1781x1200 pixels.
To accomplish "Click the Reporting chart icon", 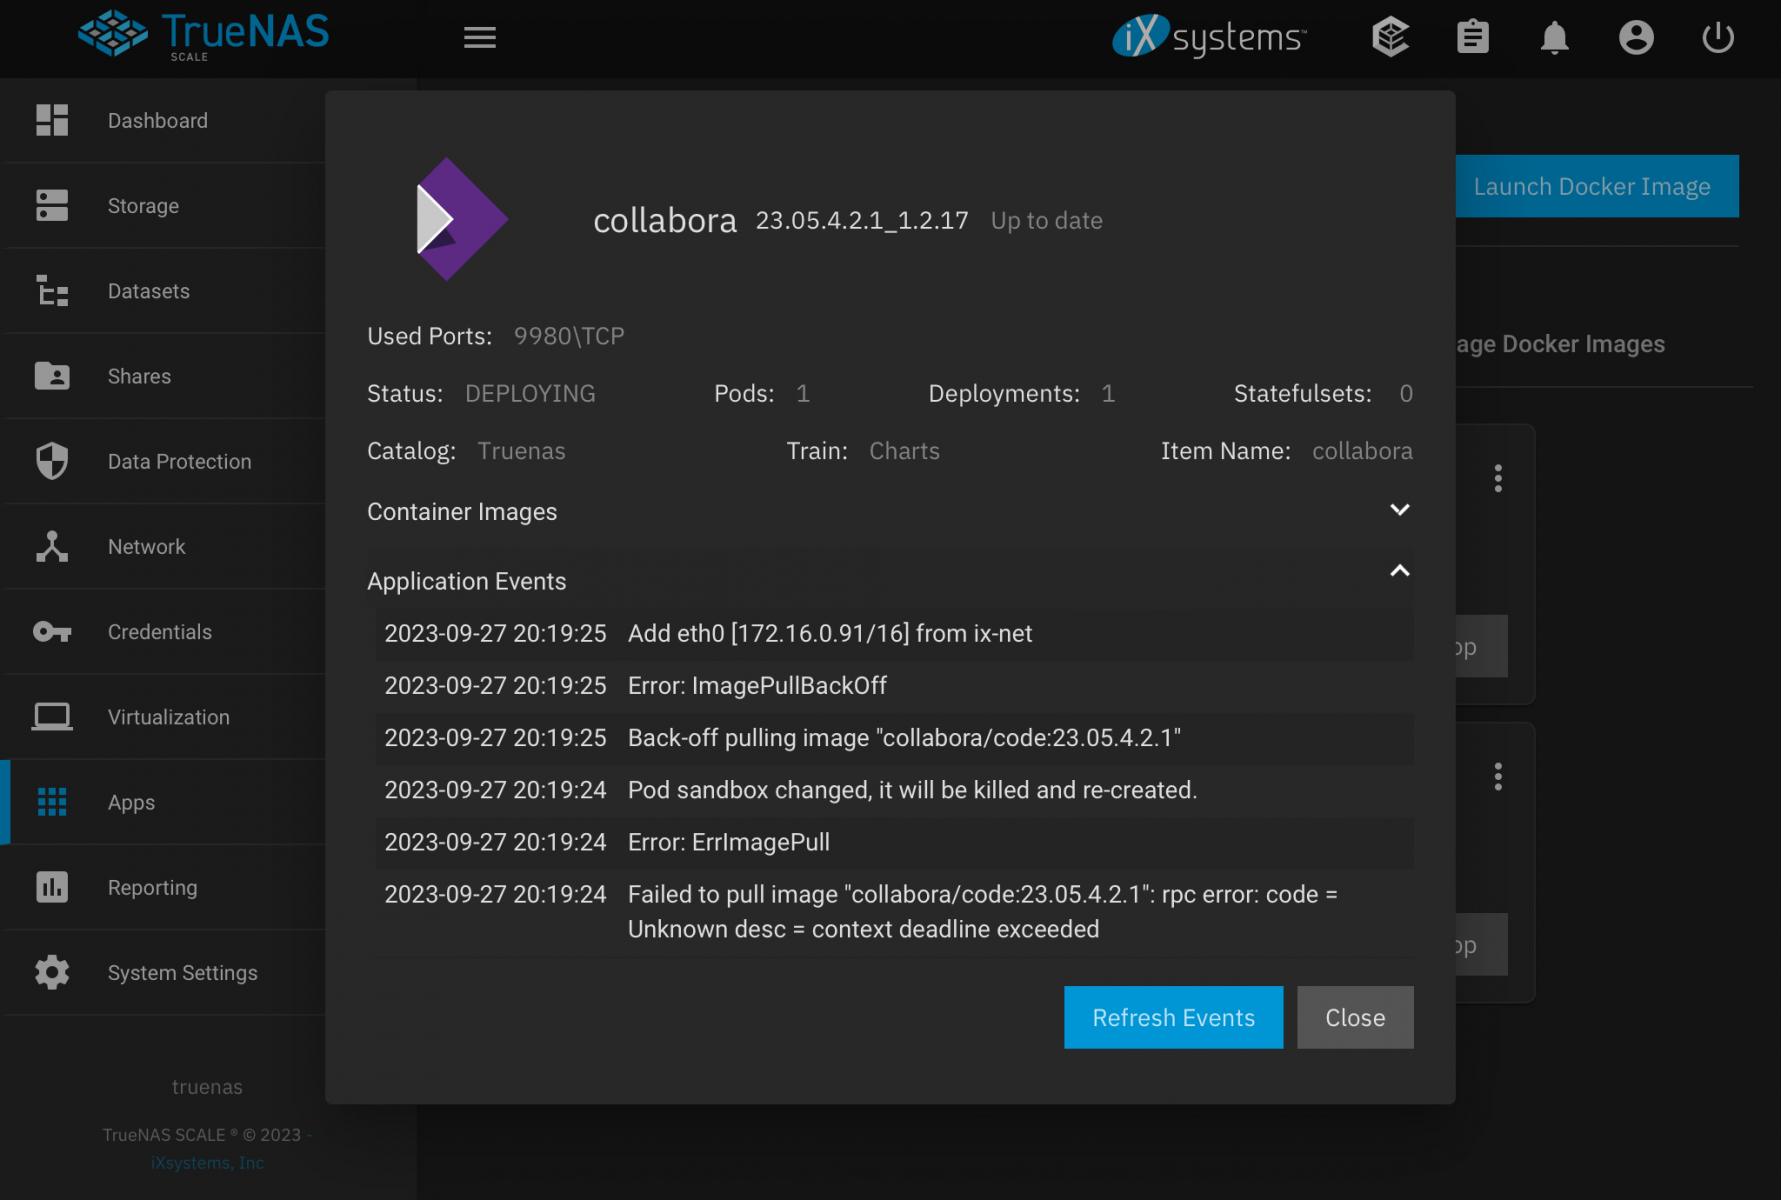I will (x=52, y=887).
